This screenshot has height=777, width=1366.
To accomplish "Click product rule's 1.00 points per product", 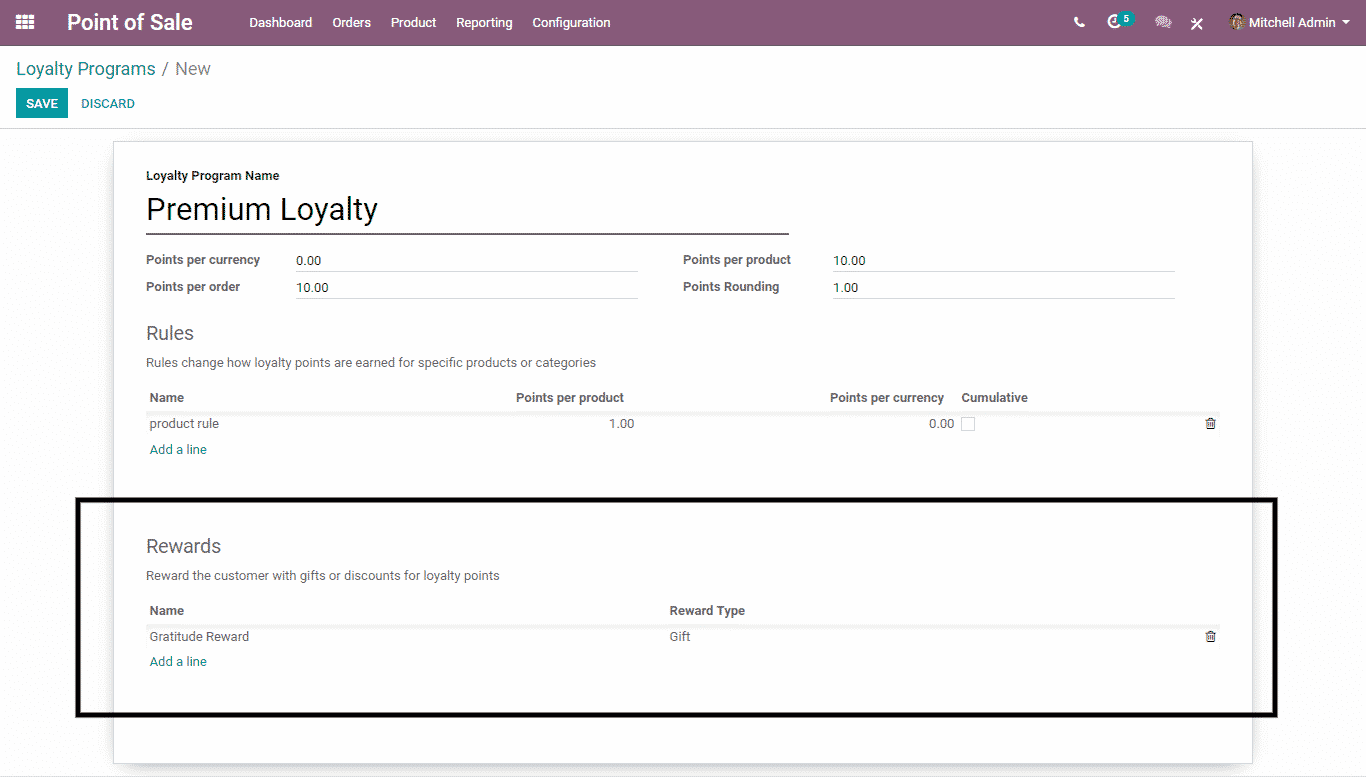I will [x=621, y=424].
